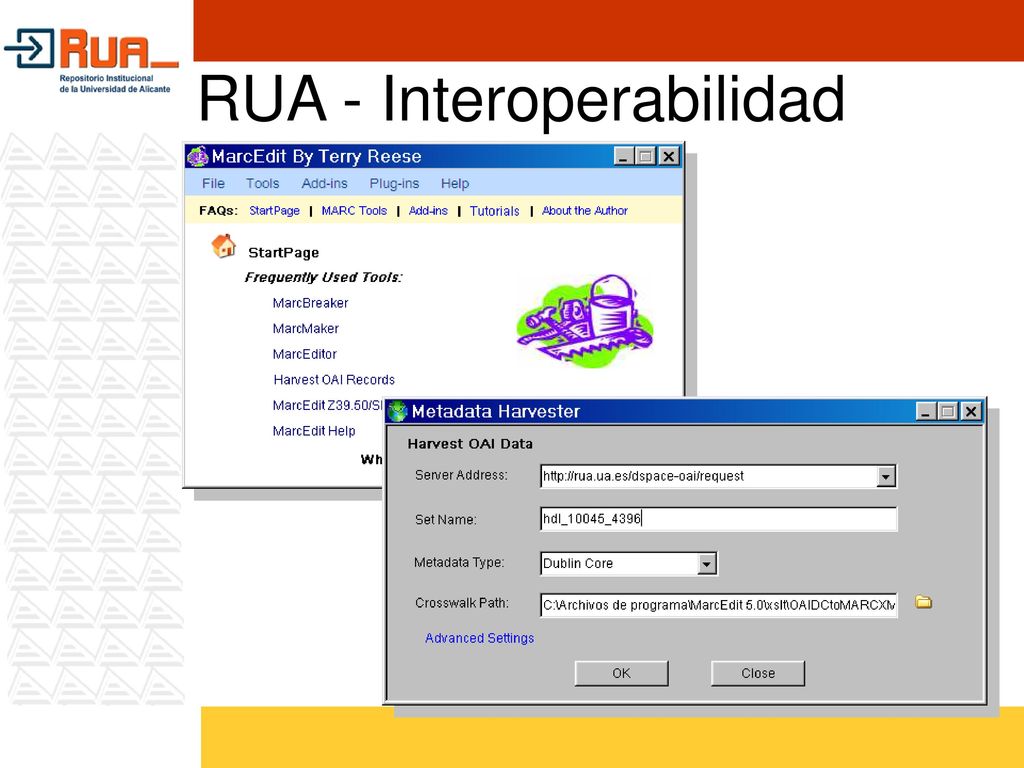Open the Metadata Type dropdown arrow
Screen dimensions: 1024x768
(707, 564)
